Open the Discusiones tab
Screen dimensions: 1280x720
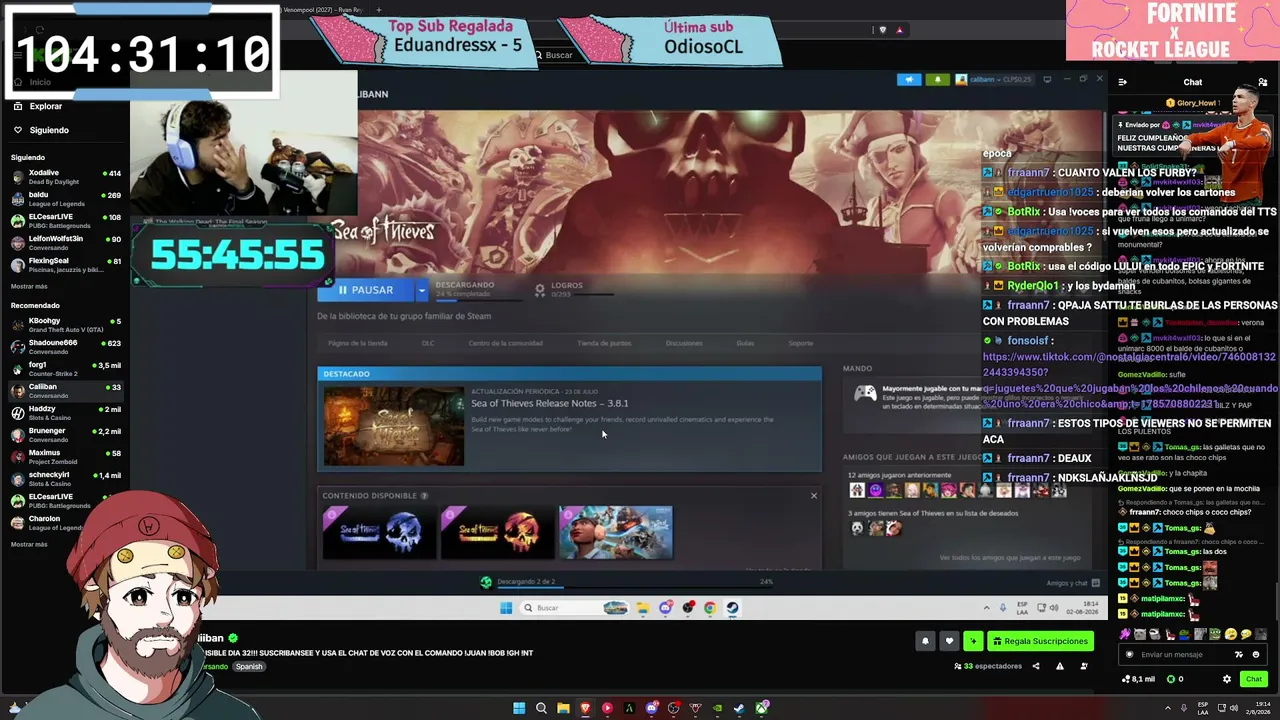point(684,343)
